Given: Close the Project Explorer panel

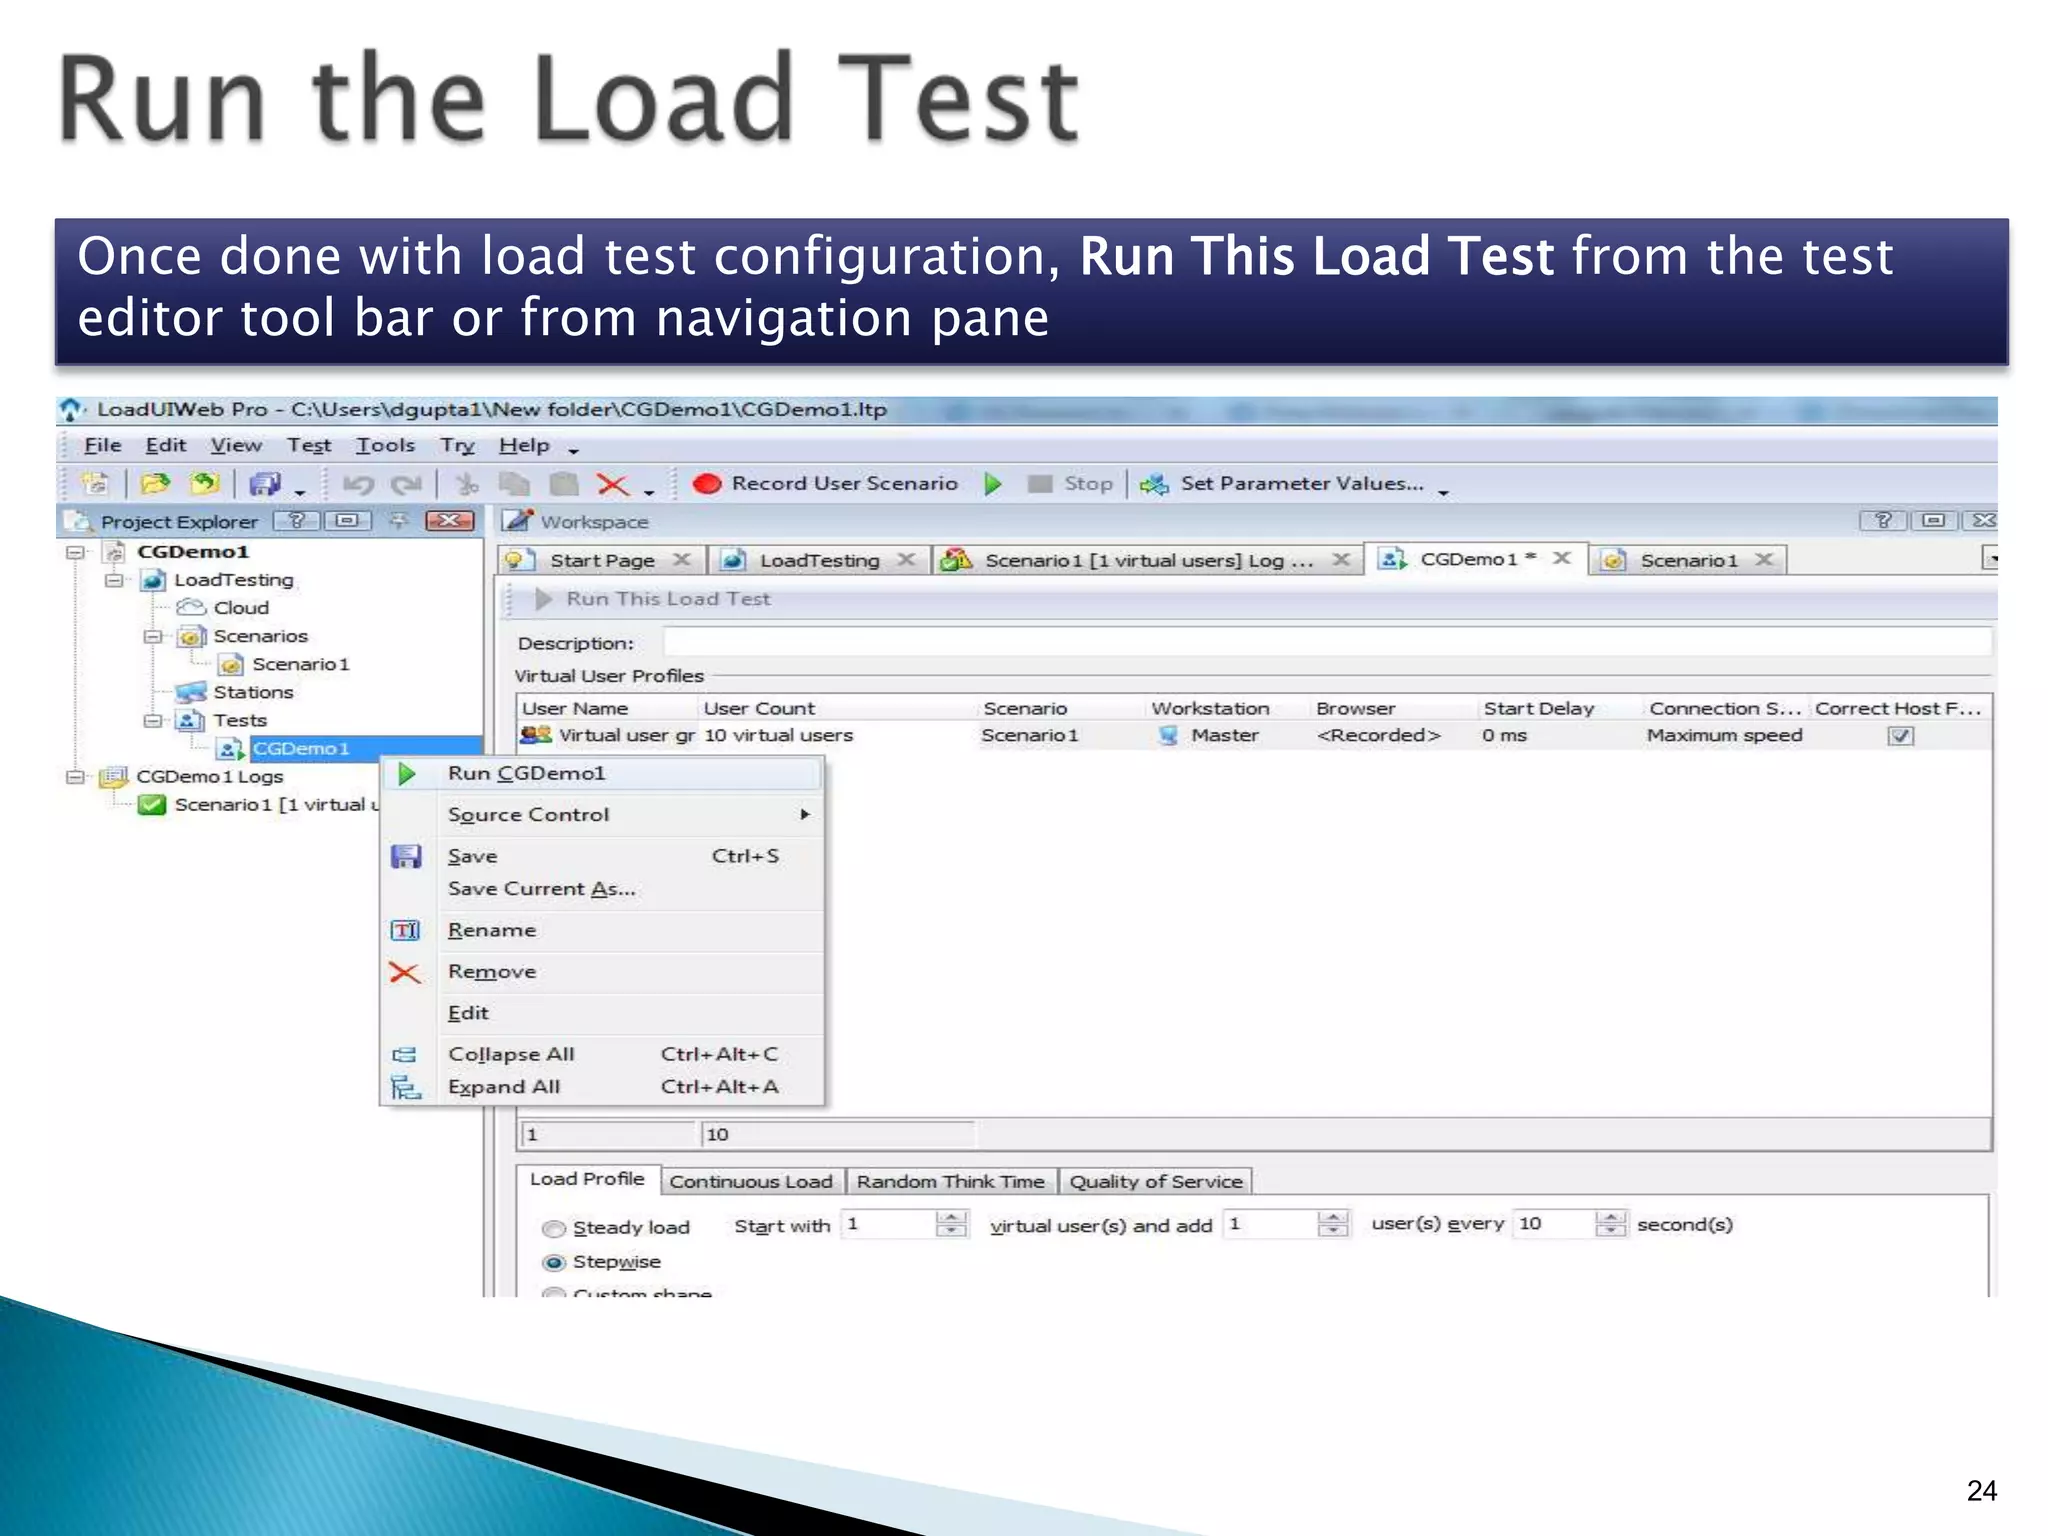Looking at the screenshot, I should [449, 521].
